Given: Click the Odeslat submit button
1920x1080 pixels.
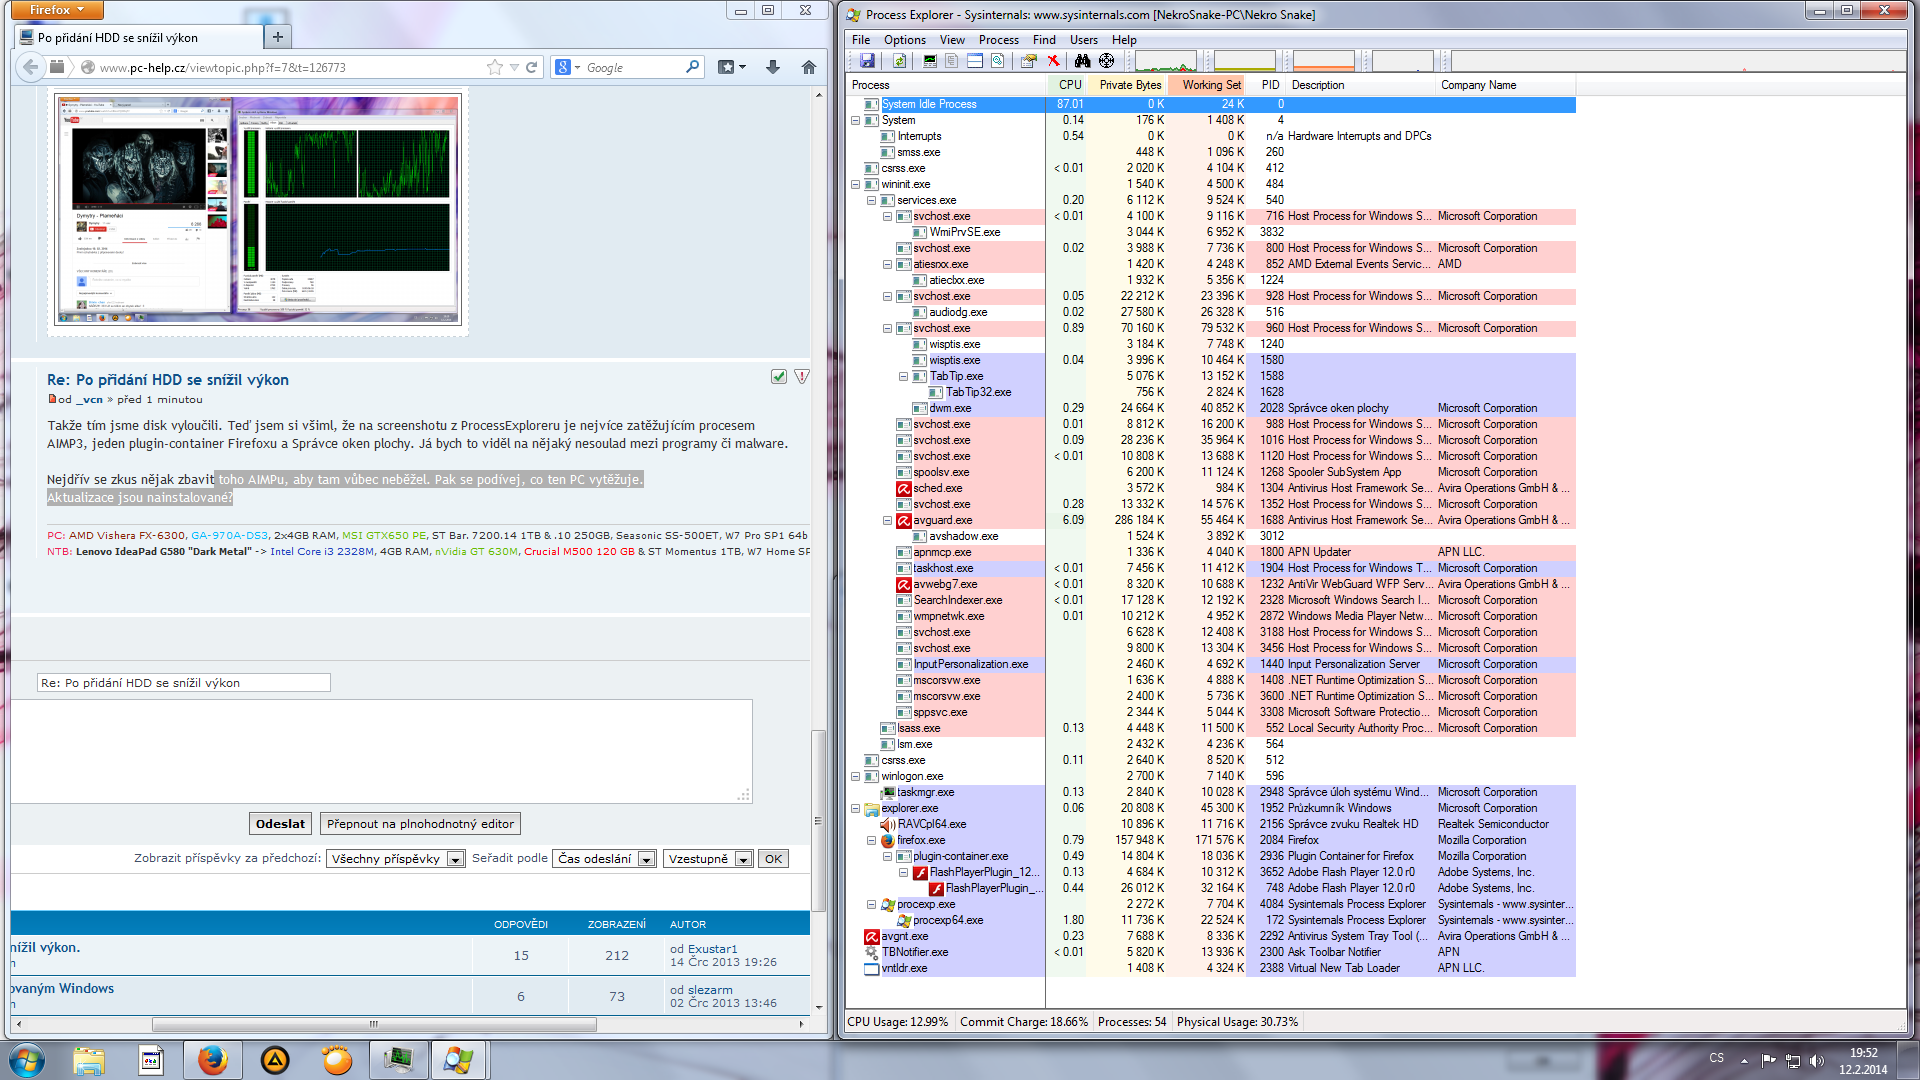Looking at the screenshot, I should 280,824.
